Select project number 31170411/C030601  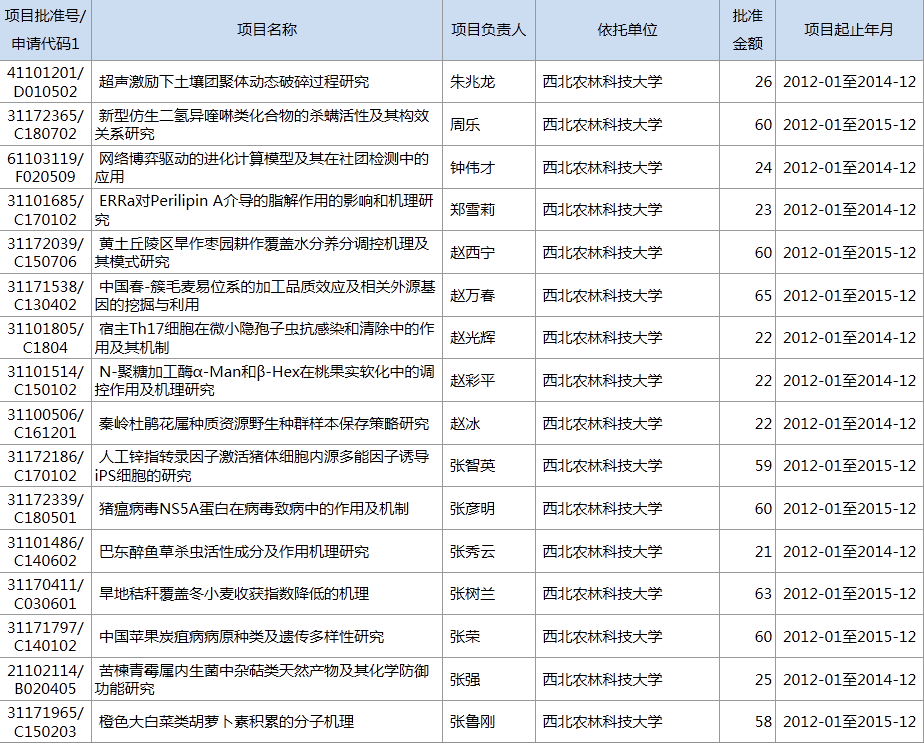45,594
